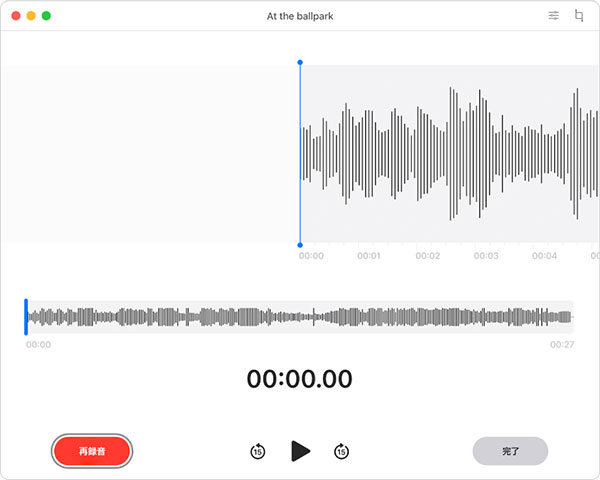
Task: Click the bottom handle of the playhead
Action: pos(300,245)
